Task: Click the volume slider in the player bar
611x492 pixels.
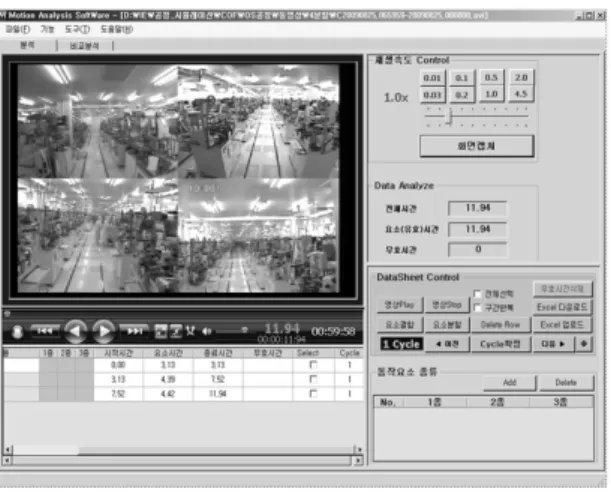Action: click(233, 331)
